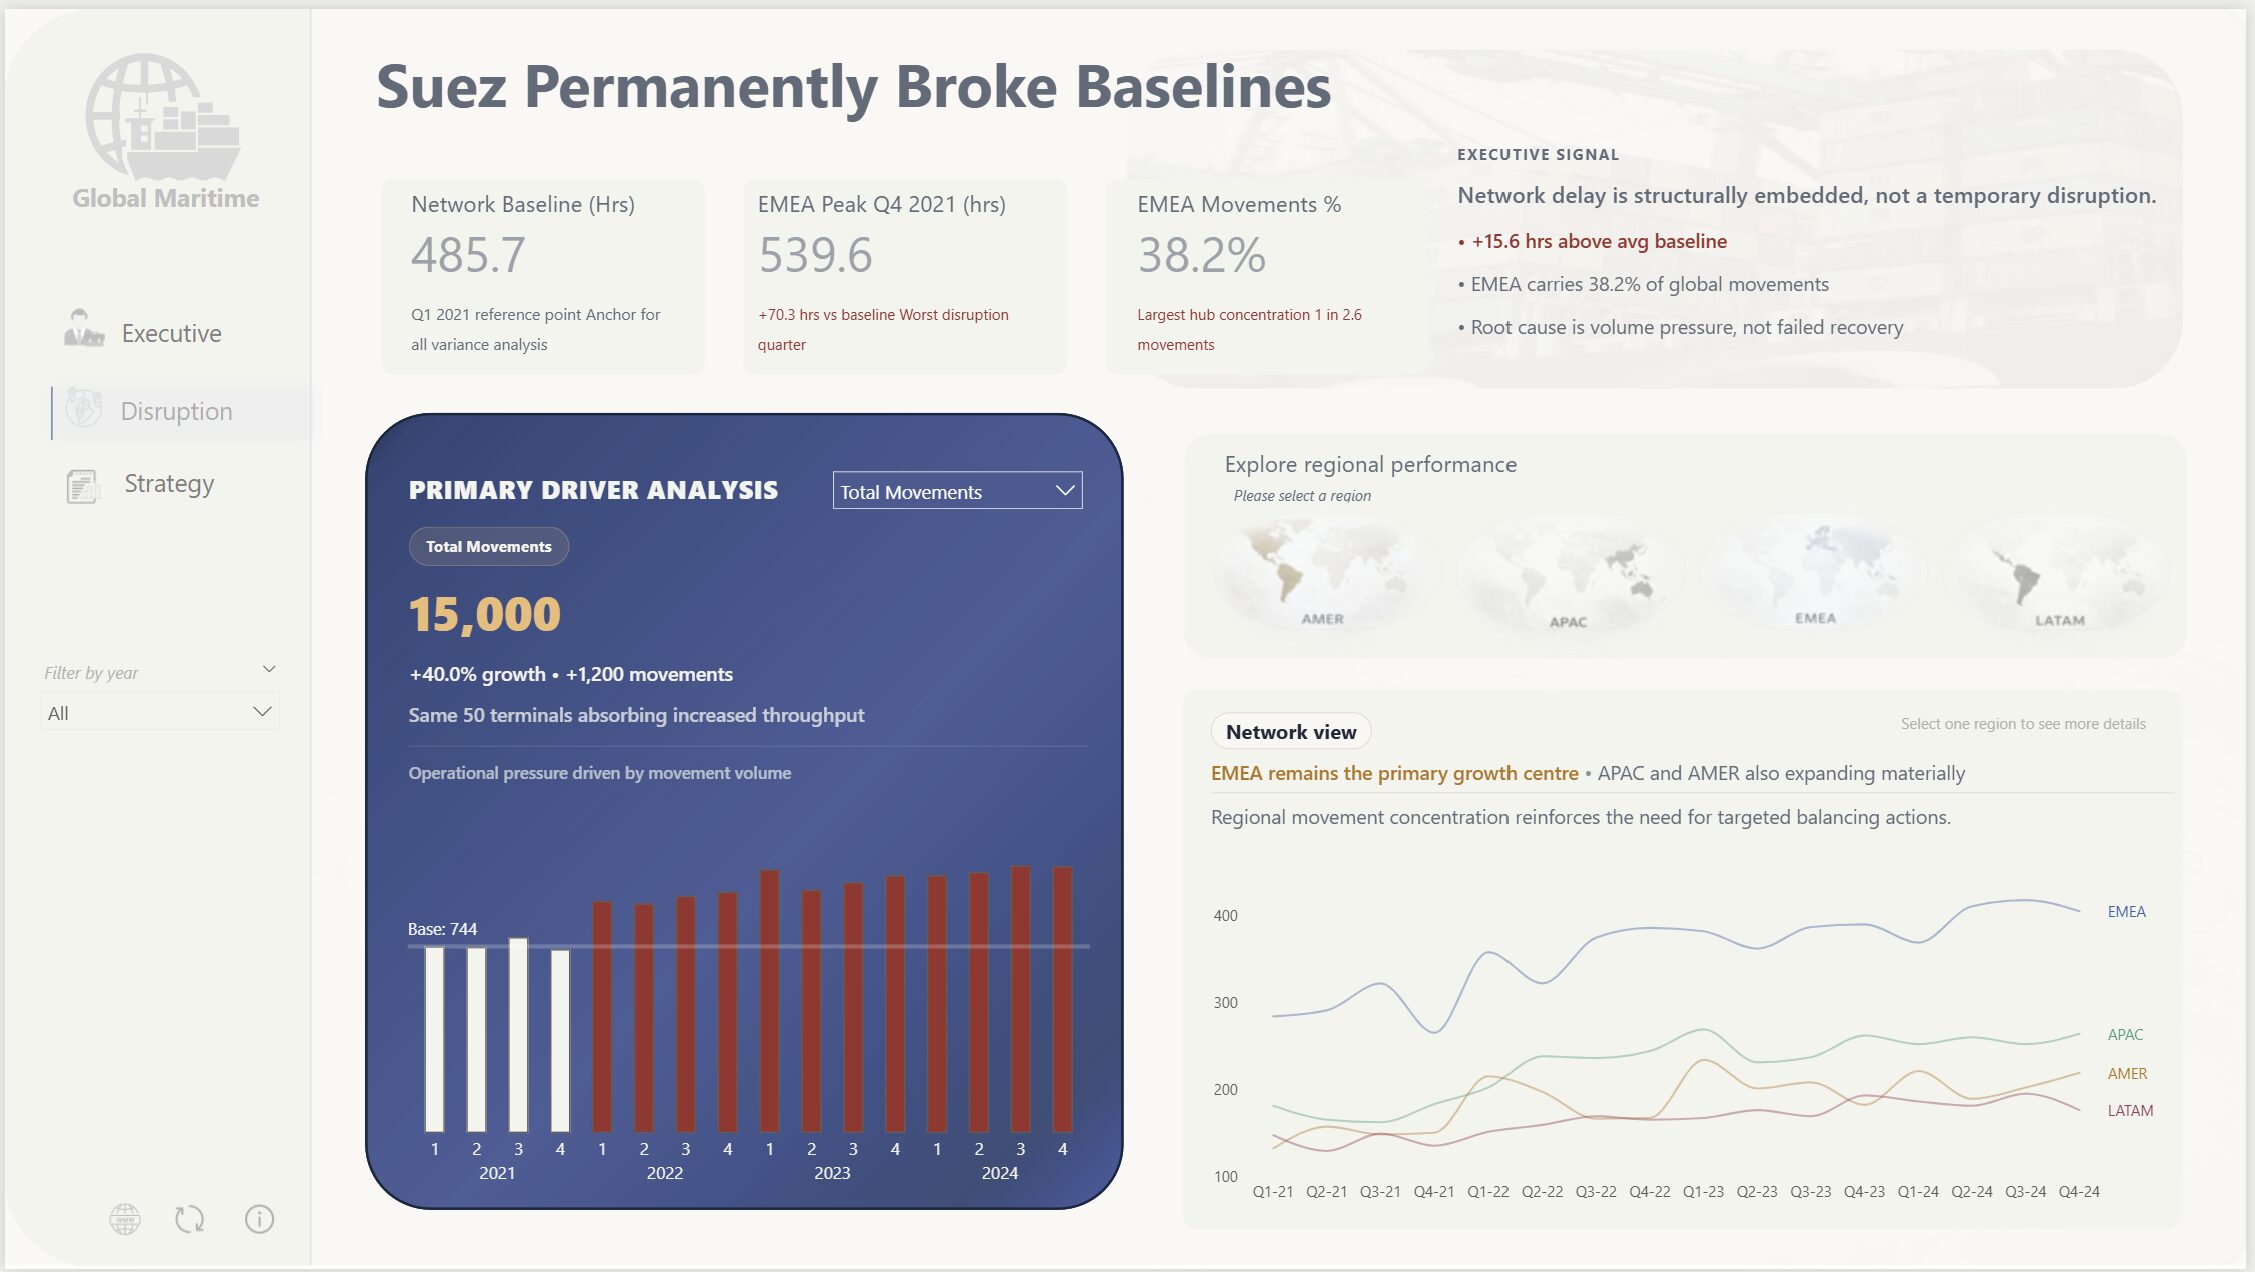The width and height of the screenshot is (2255, 1272).
Task: Click the Disruption globe icon
Action: [x=84, y=409]
